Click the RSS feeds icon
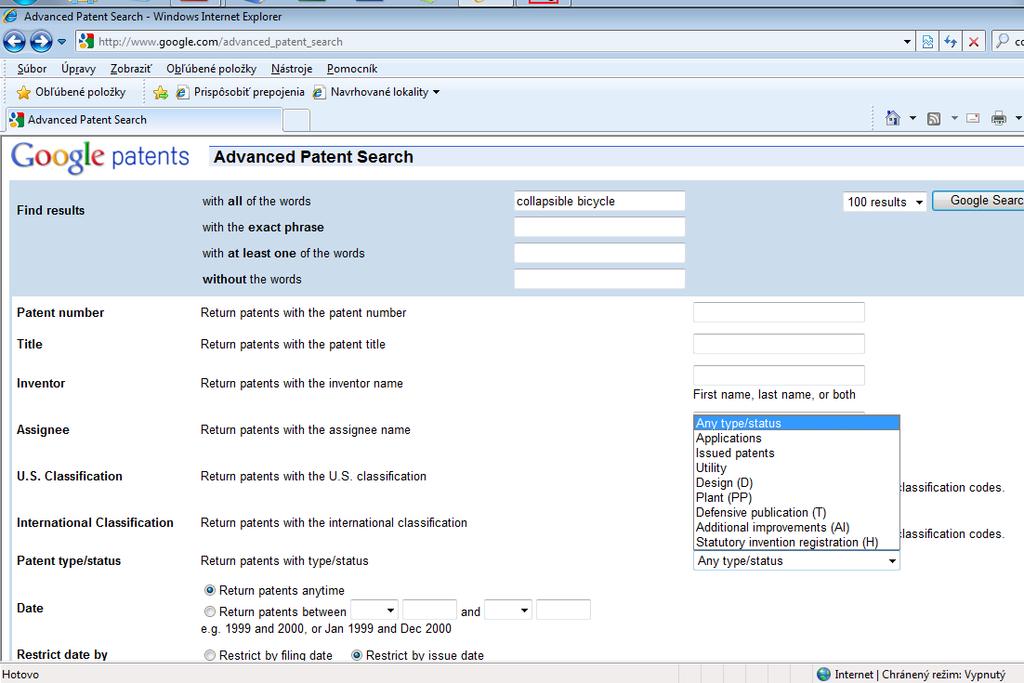Image resolution: width=1024 pixels, height=683 pixels. click(x=934, y=118)
